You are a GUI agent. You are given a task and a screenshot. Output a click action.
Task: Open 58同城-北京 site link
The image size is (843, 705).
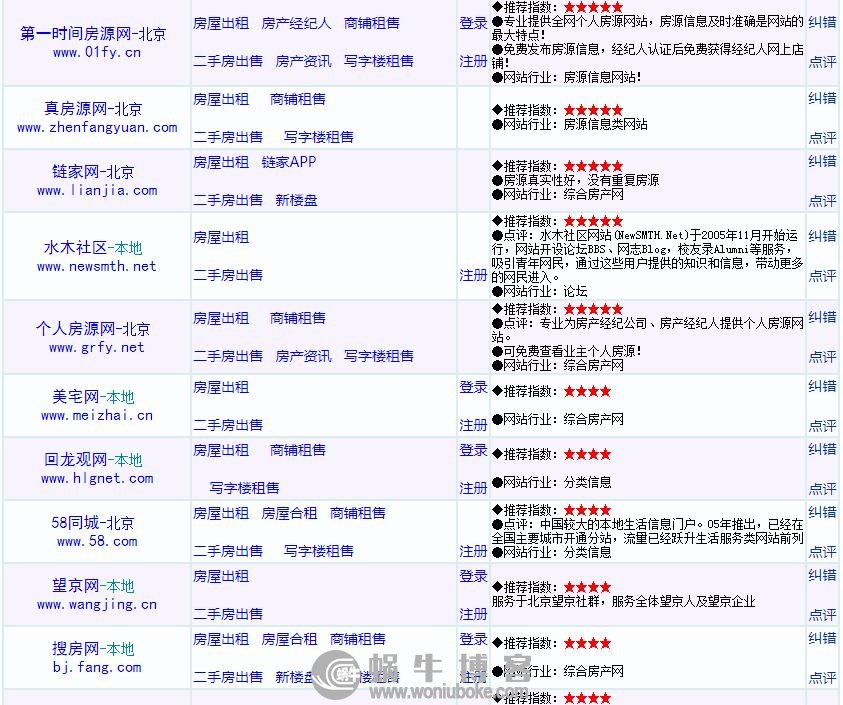coord(94,523)
